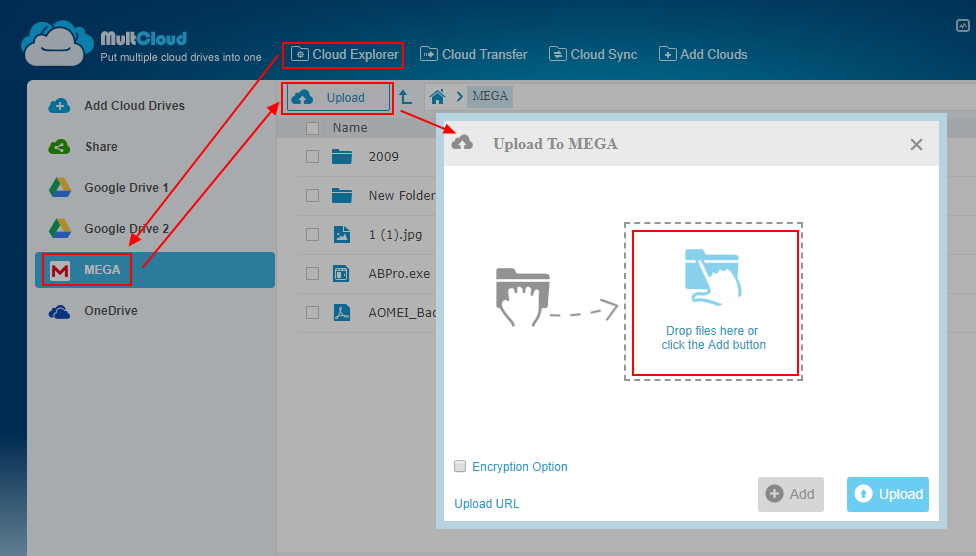Check the New Folder checkbox

312,196
